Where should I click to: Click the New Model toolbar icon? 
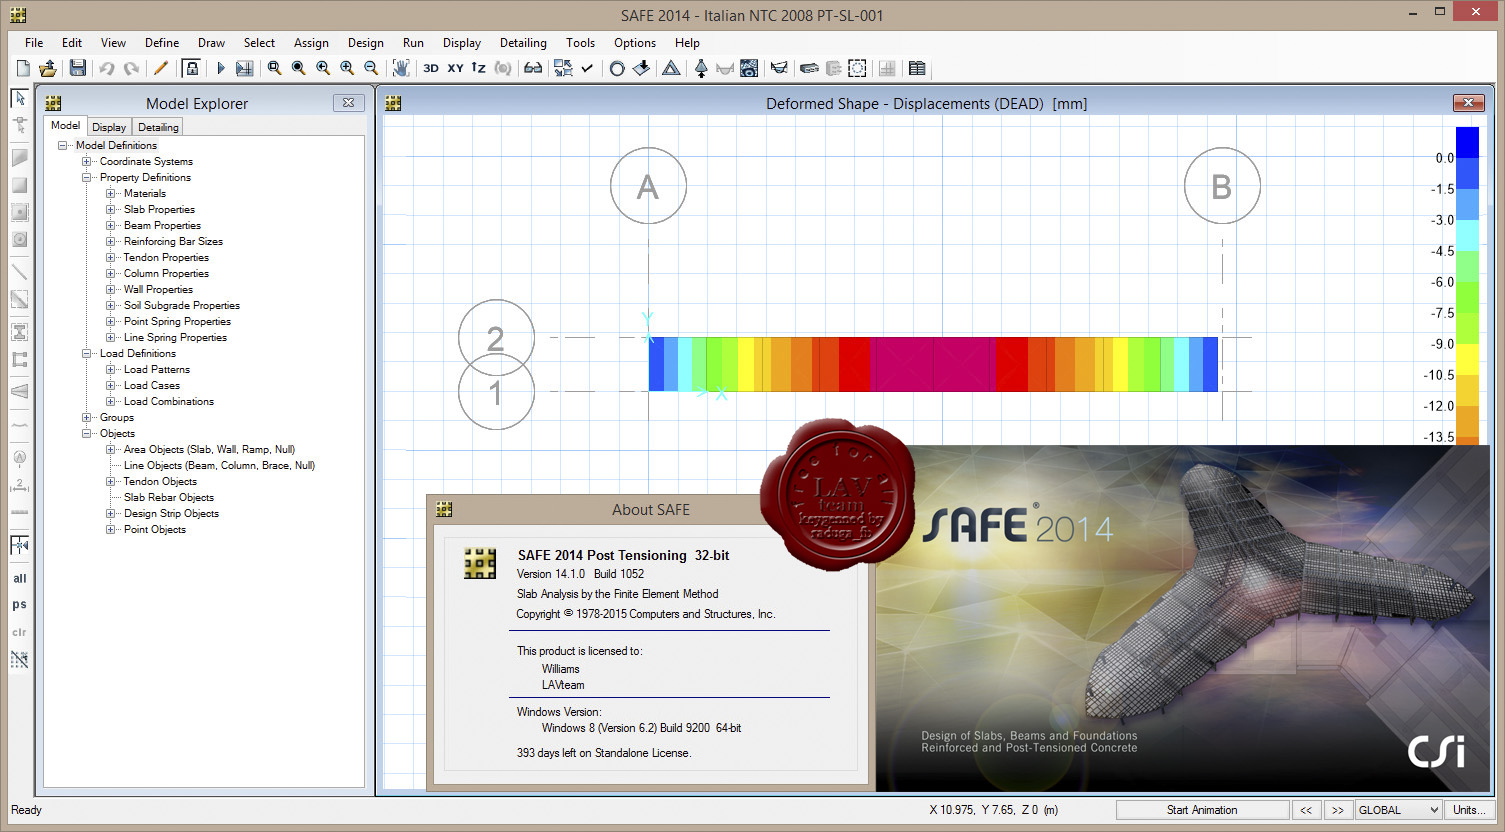click(23, 68)
